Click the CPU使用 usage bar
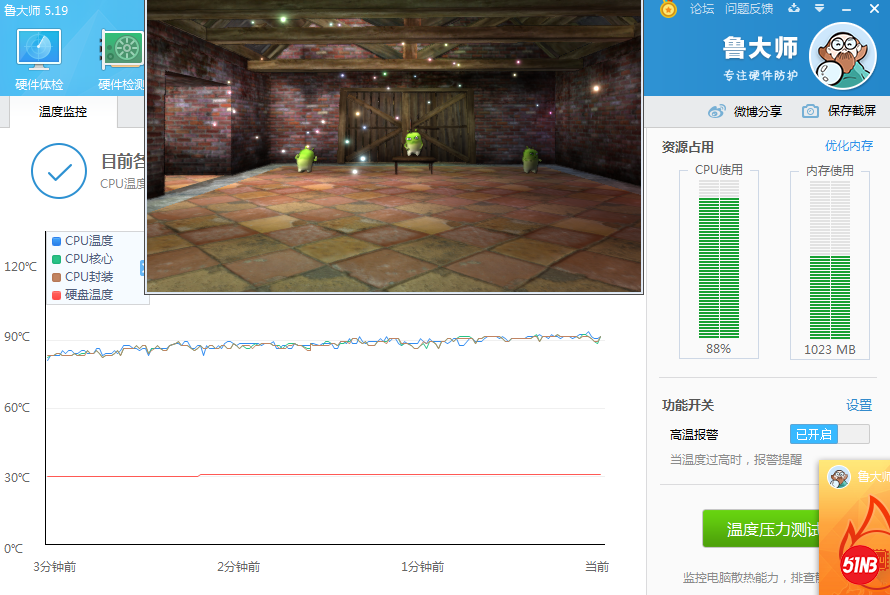This screenshot has width=890, height=595. 719,259
